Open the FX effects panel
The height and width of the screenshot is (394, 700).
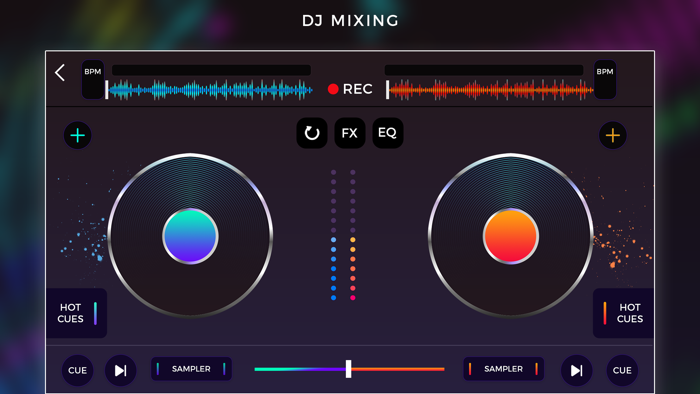point(350,133)
